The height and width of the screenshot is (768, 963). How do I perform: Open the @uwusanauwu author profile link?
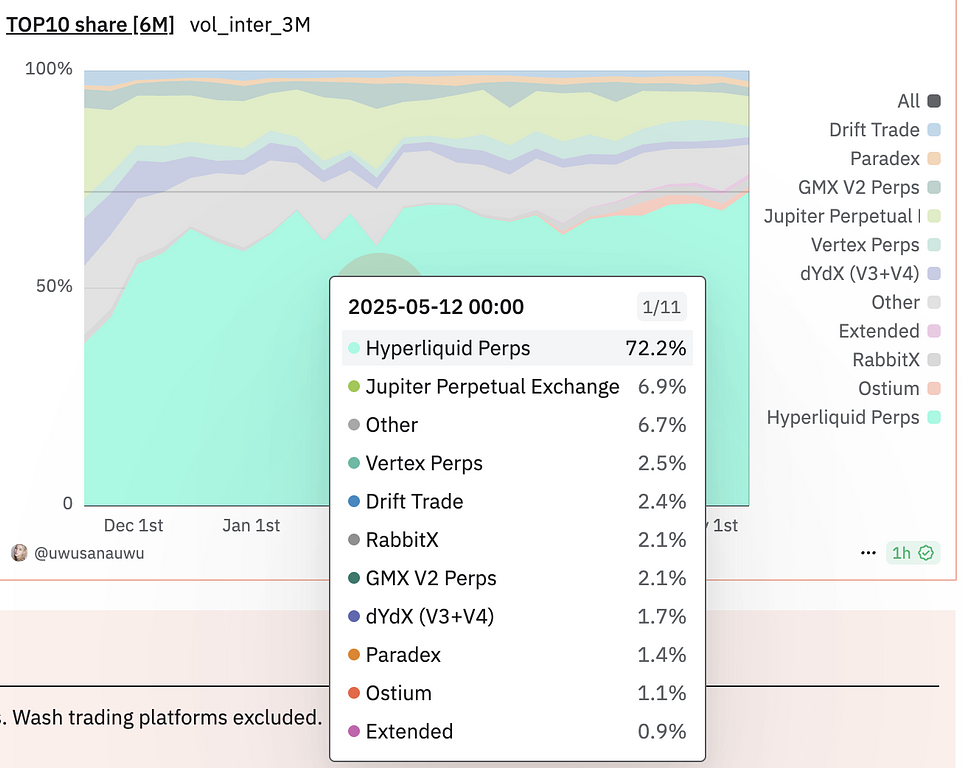point(89,553)
